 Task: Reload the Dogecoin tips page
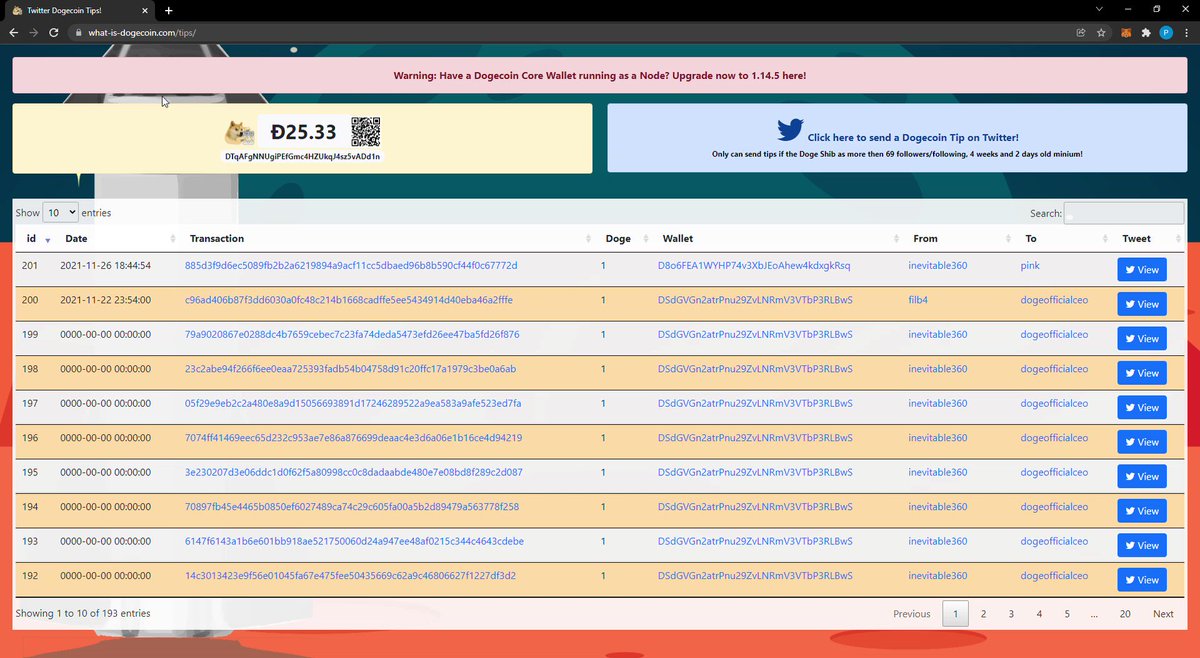pyautogui.click(x=54, y=32)
